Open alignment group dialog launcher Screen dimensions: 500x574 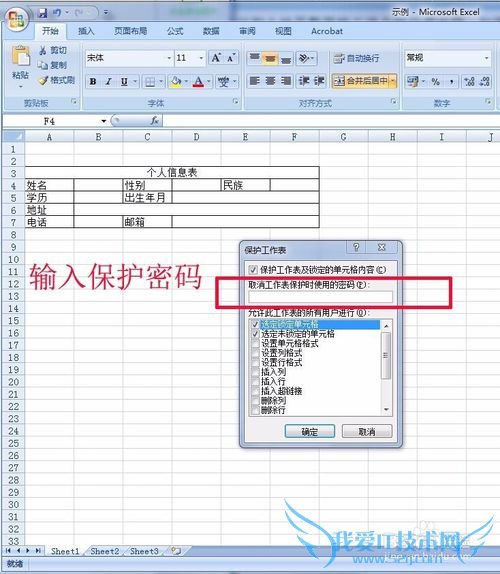pyautogui.click(x=393, y=101)
